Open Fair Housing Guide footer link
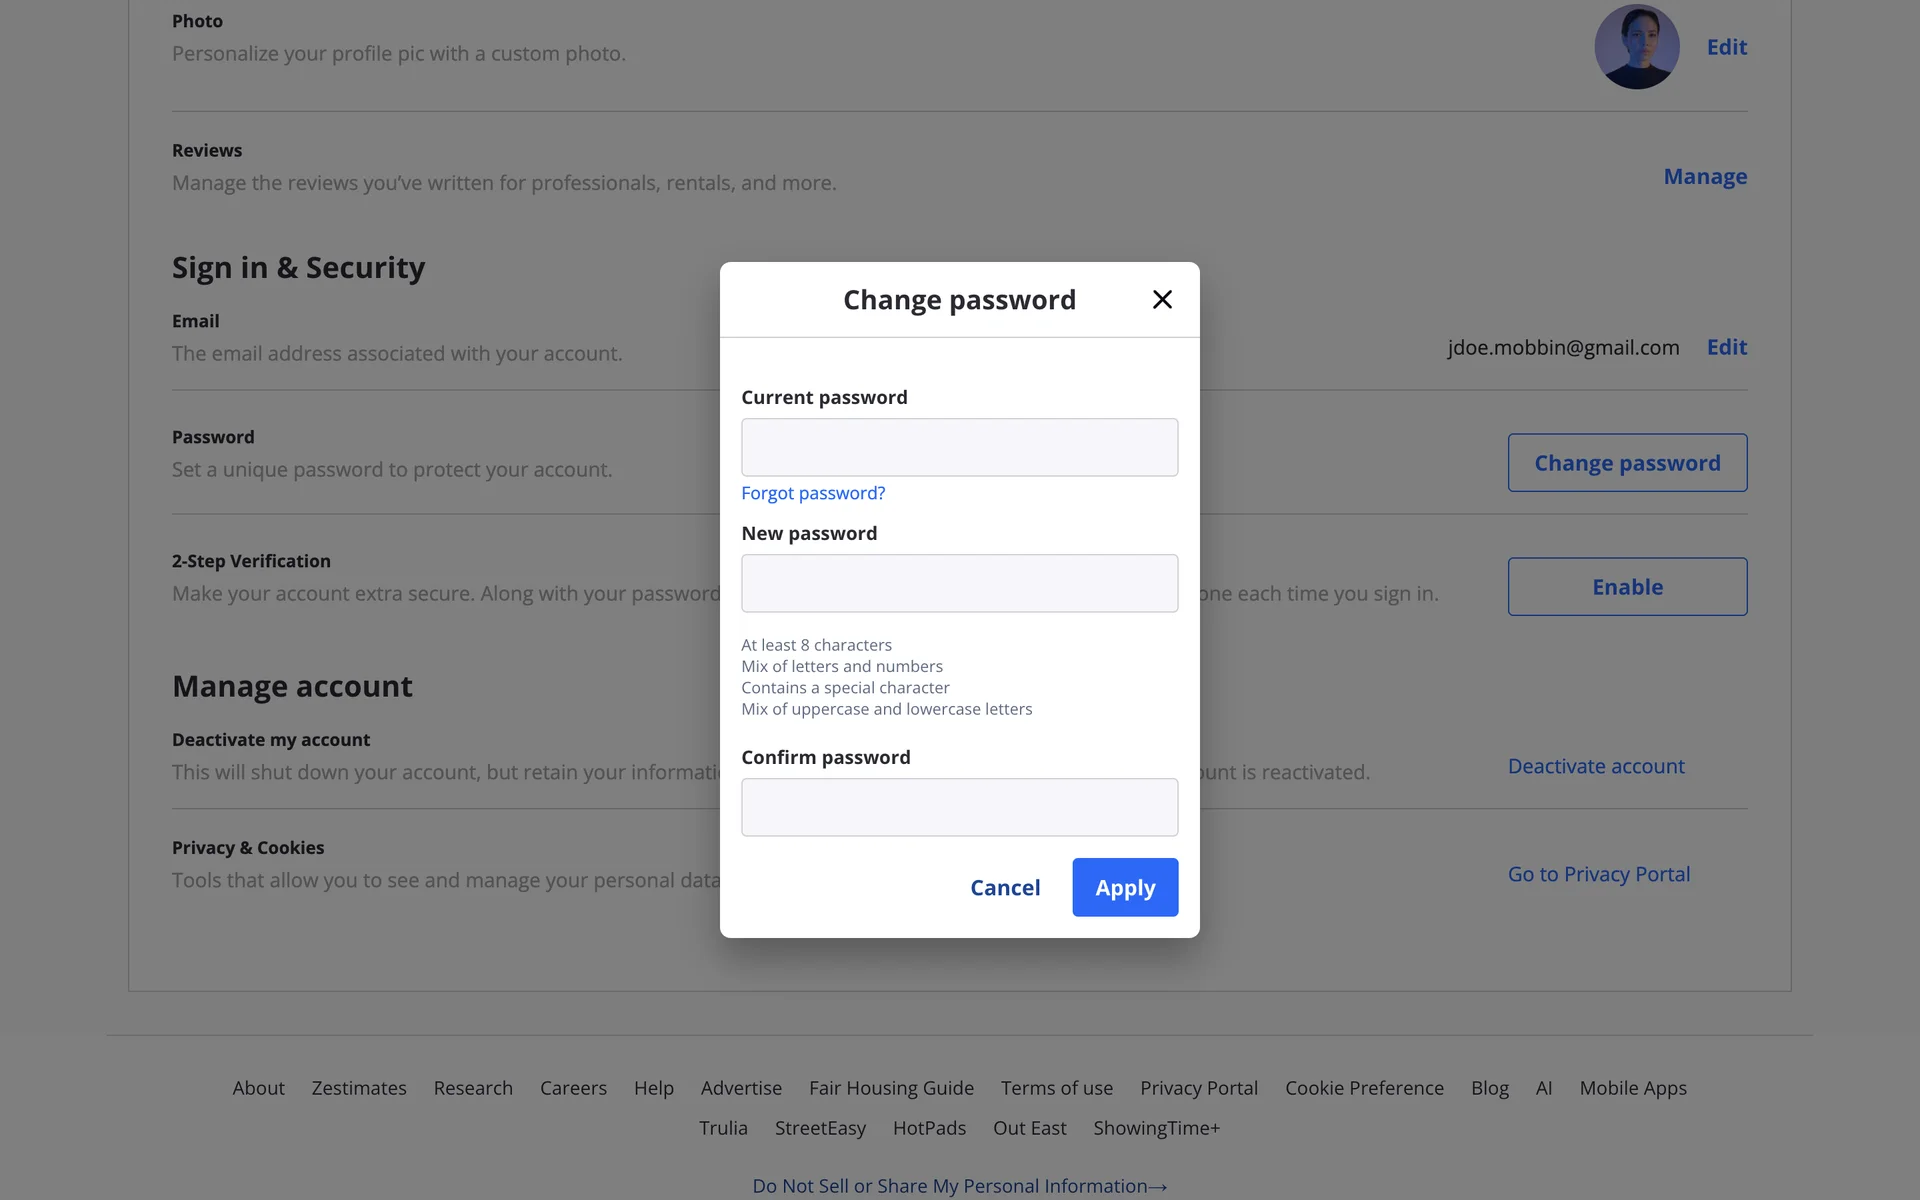This screenshot has width=1920, height=1200. pyautogui.click(x=891, y=1088)
